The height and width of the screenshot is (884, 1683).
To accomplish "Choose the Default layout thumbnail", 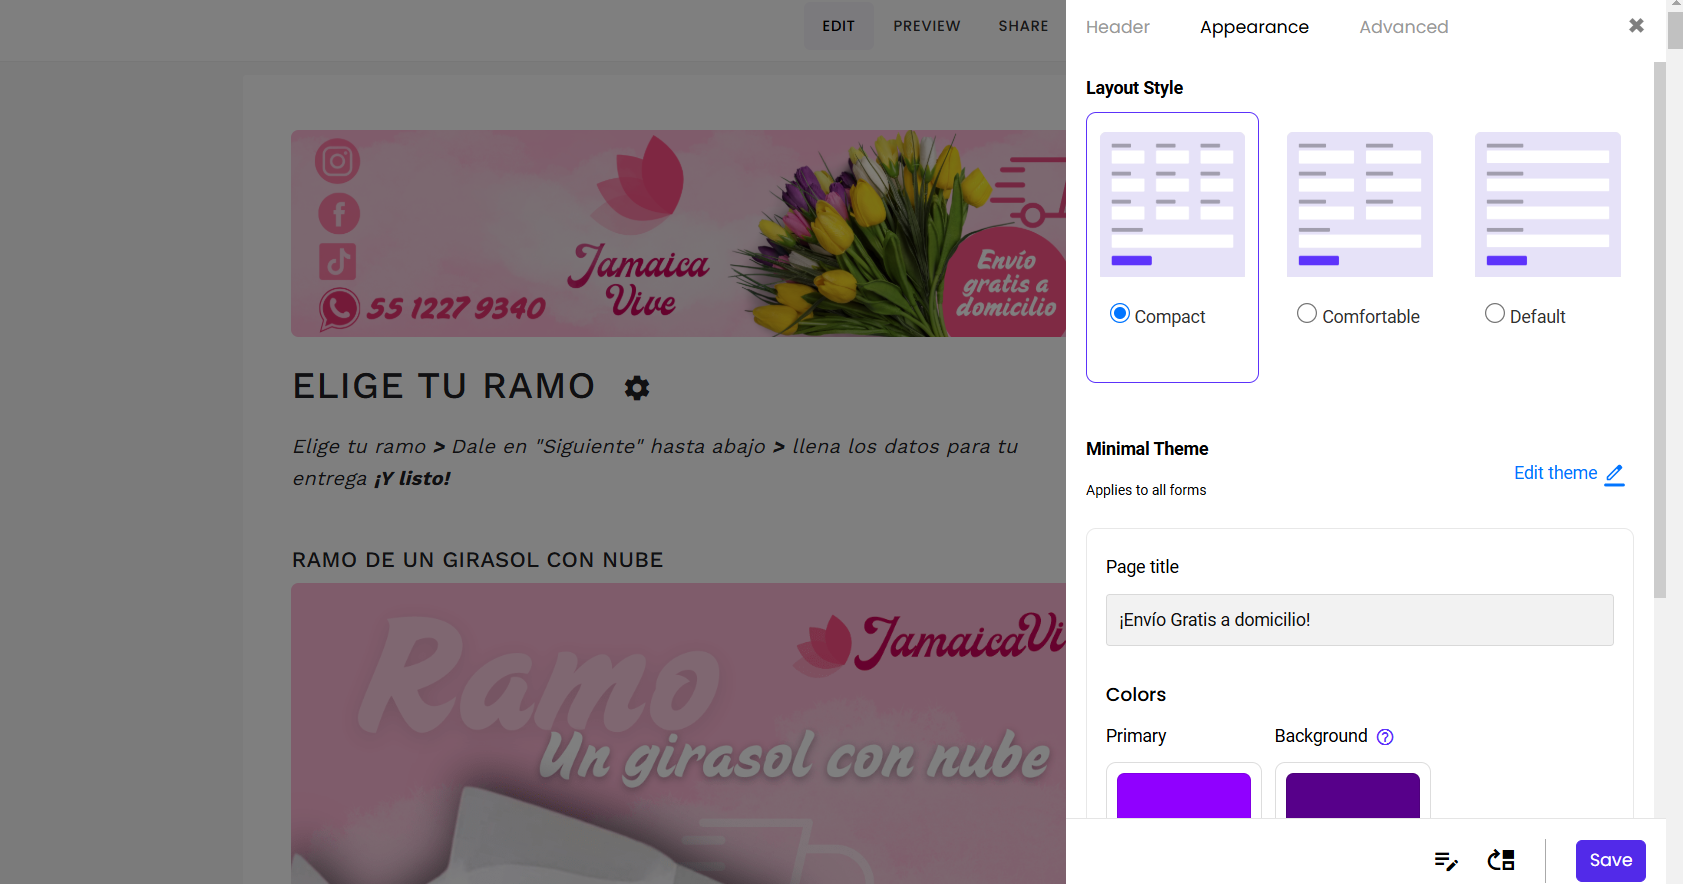I will pos(1548,204).
